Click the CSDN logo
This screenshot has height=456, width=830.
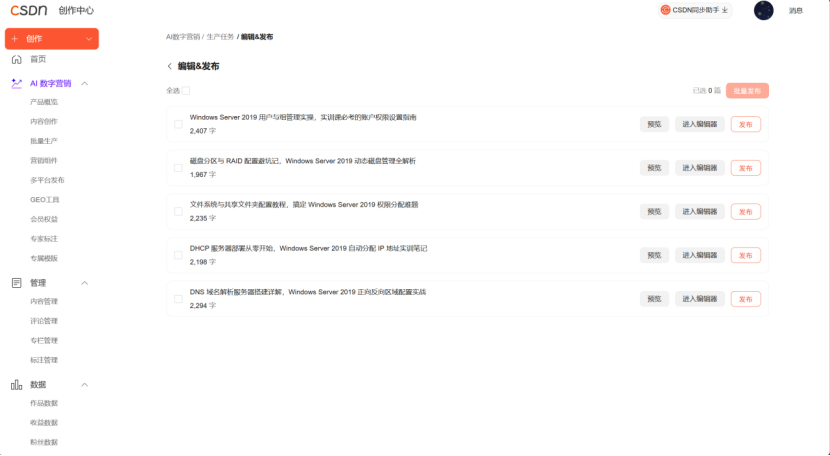tap(29, 11)
